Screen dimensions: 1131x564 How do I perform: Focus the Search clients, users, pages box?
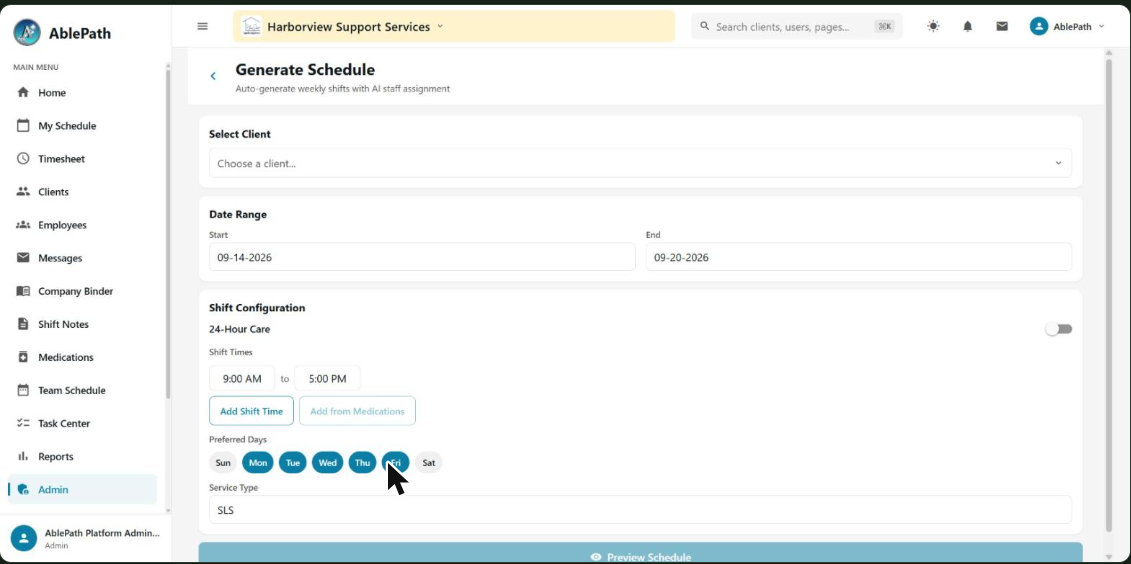point(796,27)
